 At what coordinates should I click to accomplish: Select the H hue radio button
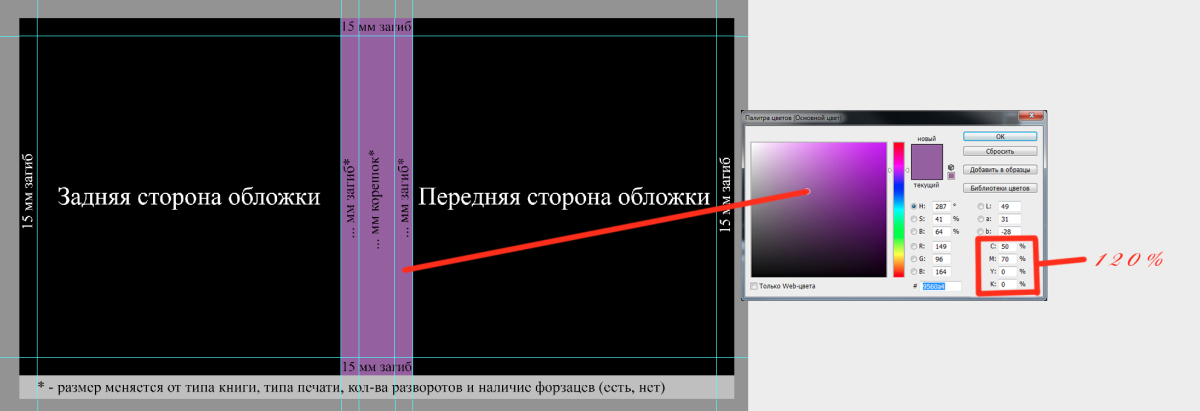click(x=914, y=206)
